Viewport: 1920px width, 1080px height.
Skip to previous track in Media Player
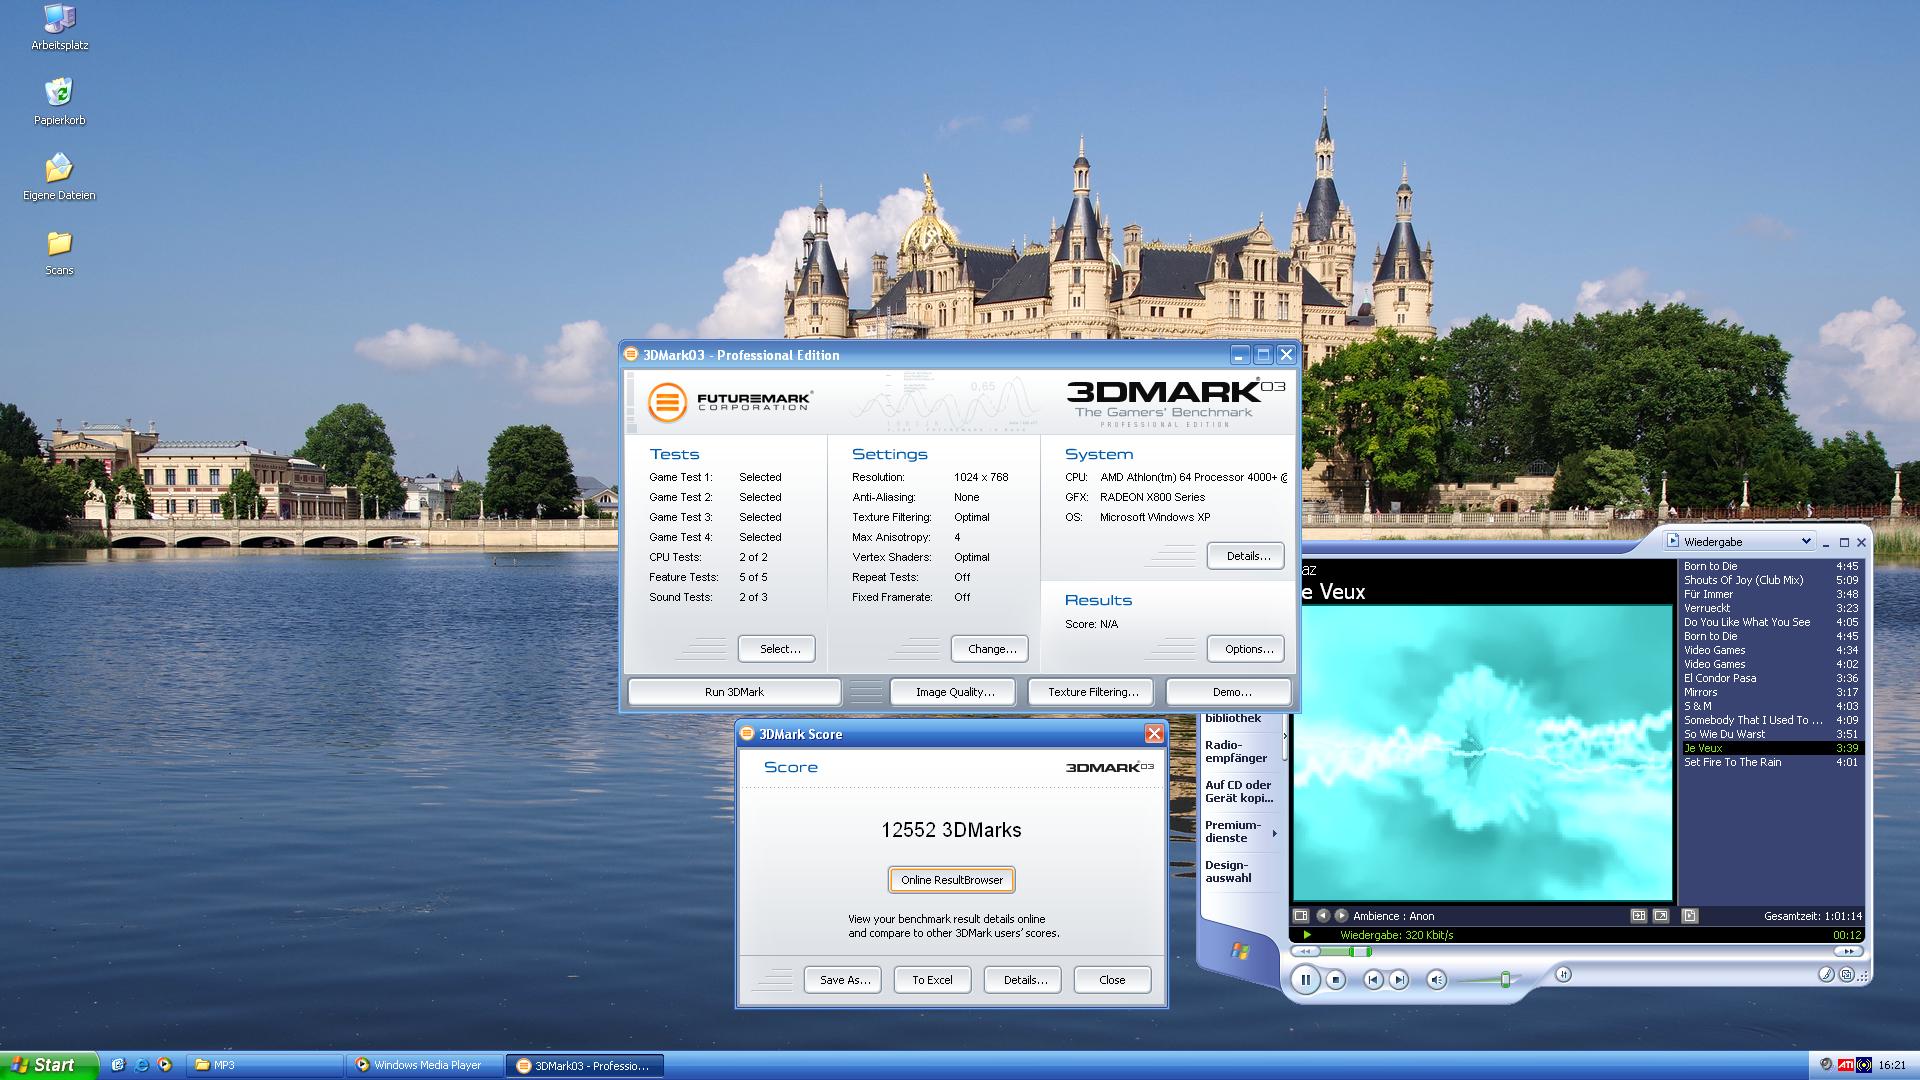tap(1373, 980)
